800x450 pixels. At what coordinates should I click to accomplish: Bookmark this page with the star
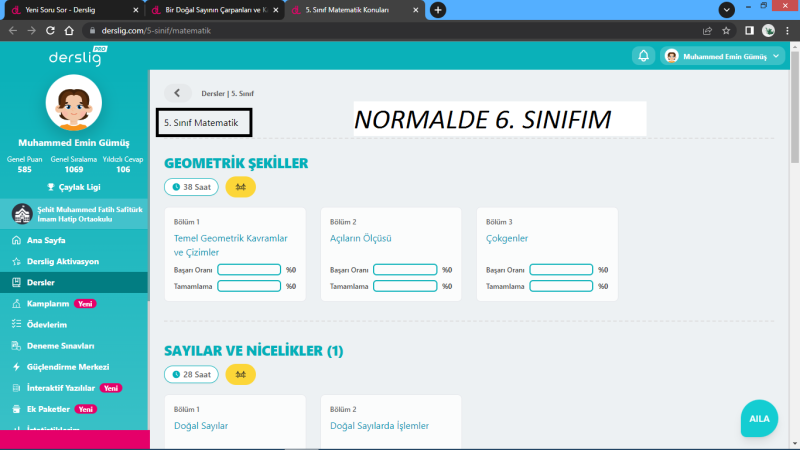point(726,31)
